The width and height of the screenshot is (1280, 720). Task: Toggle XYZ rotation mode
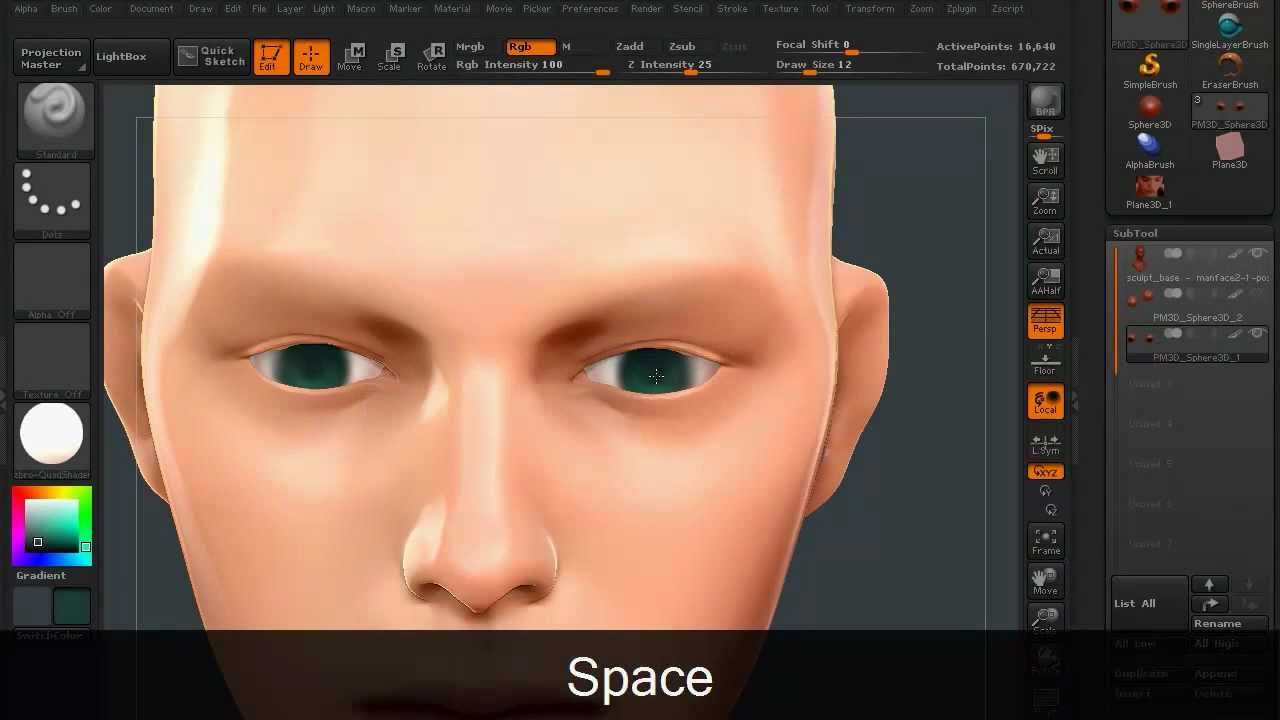point(1045,471)
